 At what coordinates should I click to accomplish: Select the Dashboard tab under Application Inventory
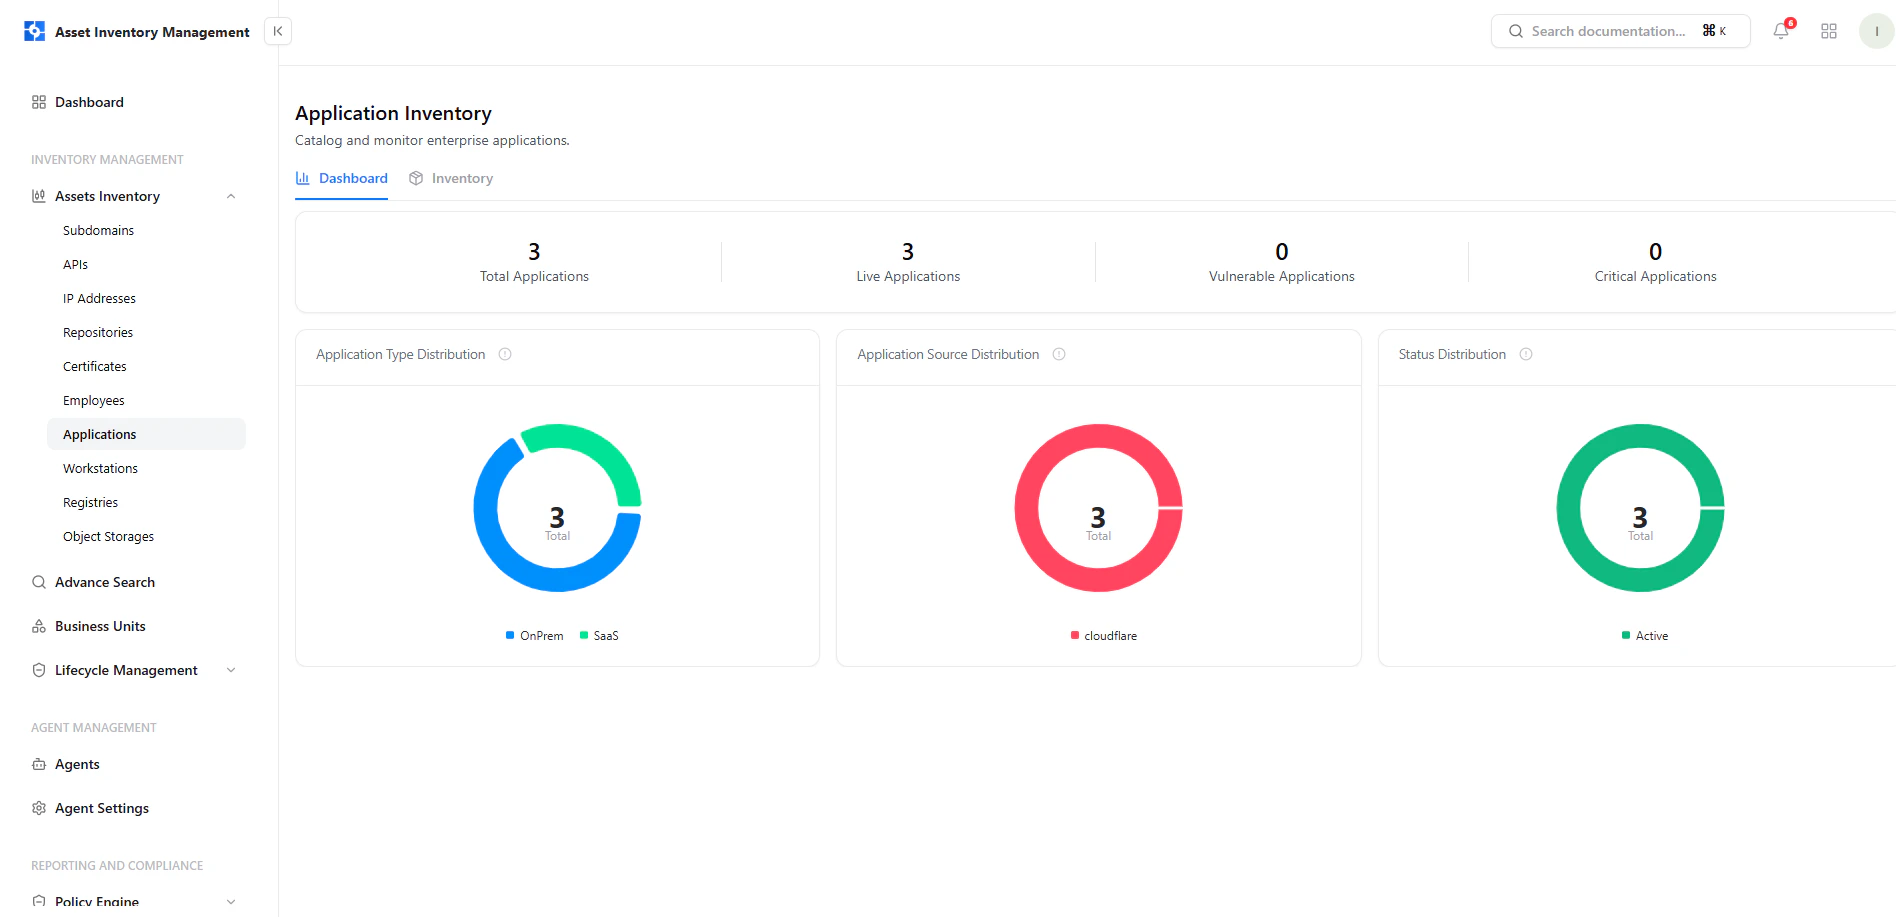pos(342,178)
